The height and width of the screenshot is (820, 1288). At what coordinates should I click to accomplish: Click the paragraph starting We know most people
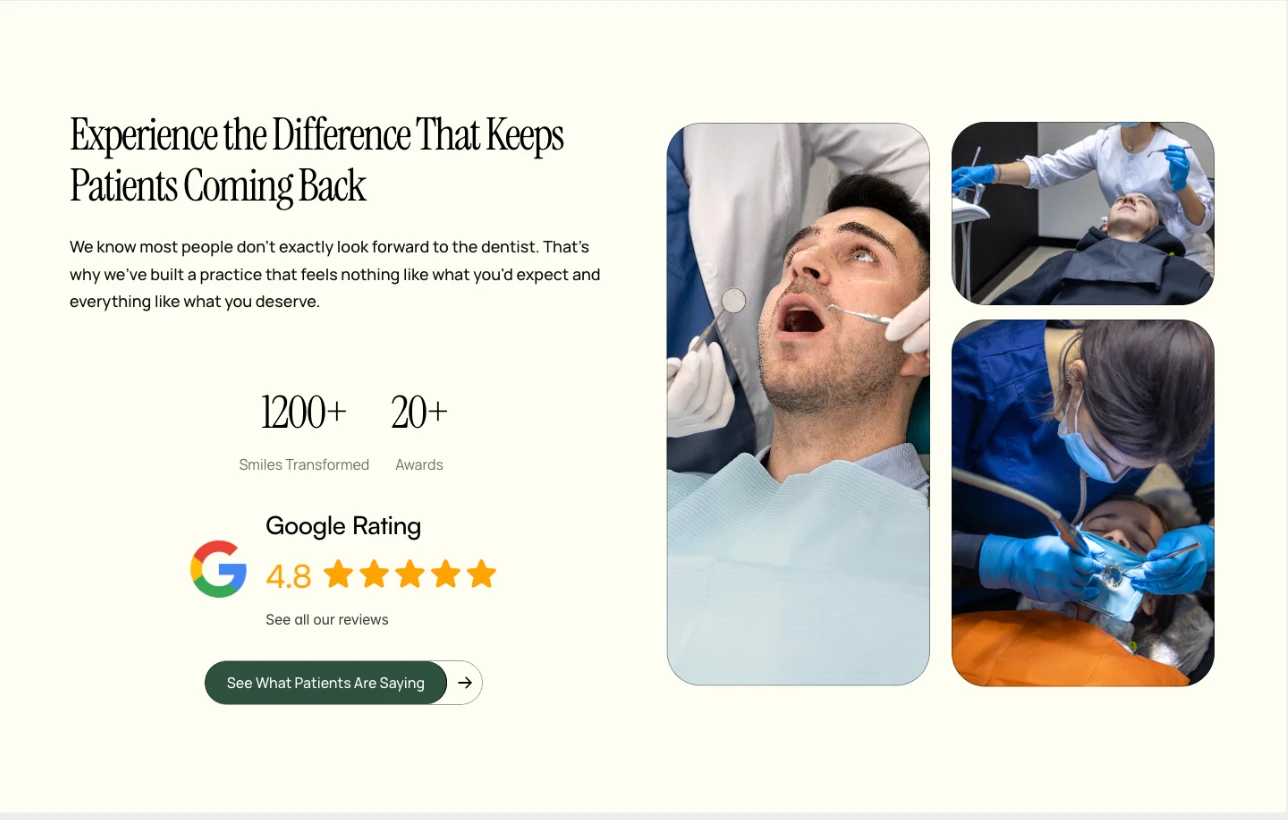[x=335, y=274]
